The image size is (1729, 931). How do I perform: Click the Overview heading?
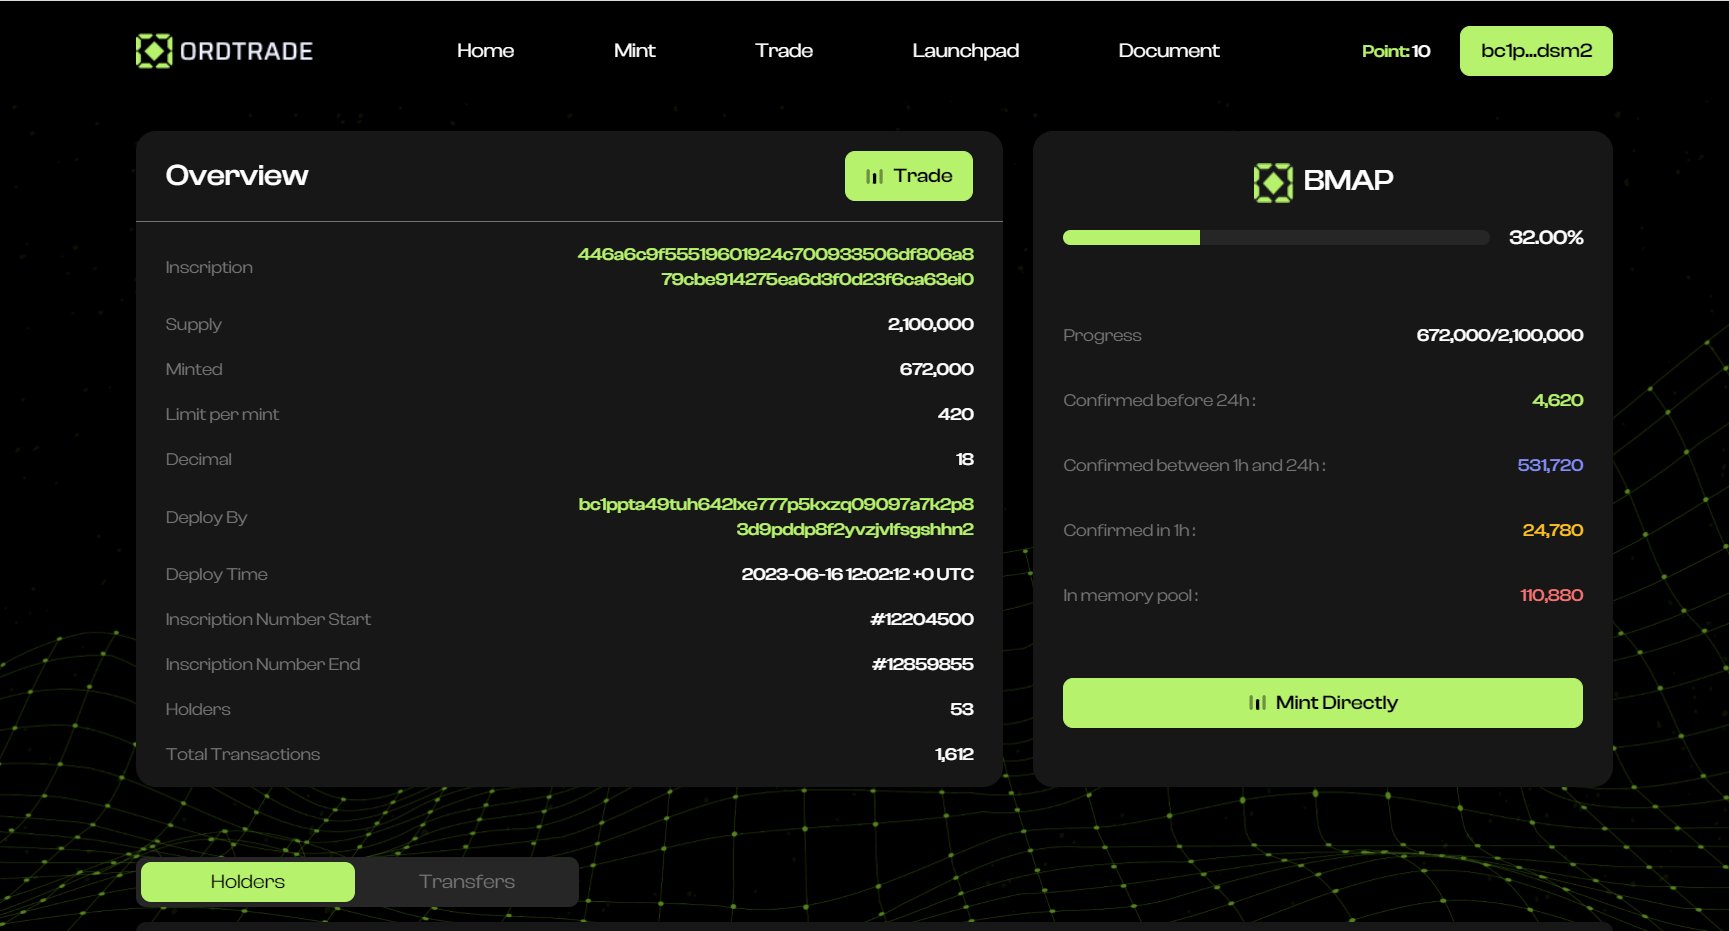coord(237,176)
